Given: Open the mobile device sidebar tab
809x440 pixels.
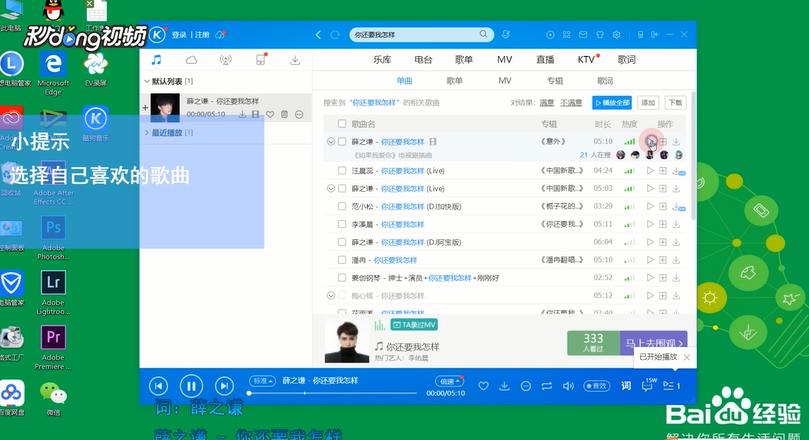Looking at the screenshot, I should 261,60.
